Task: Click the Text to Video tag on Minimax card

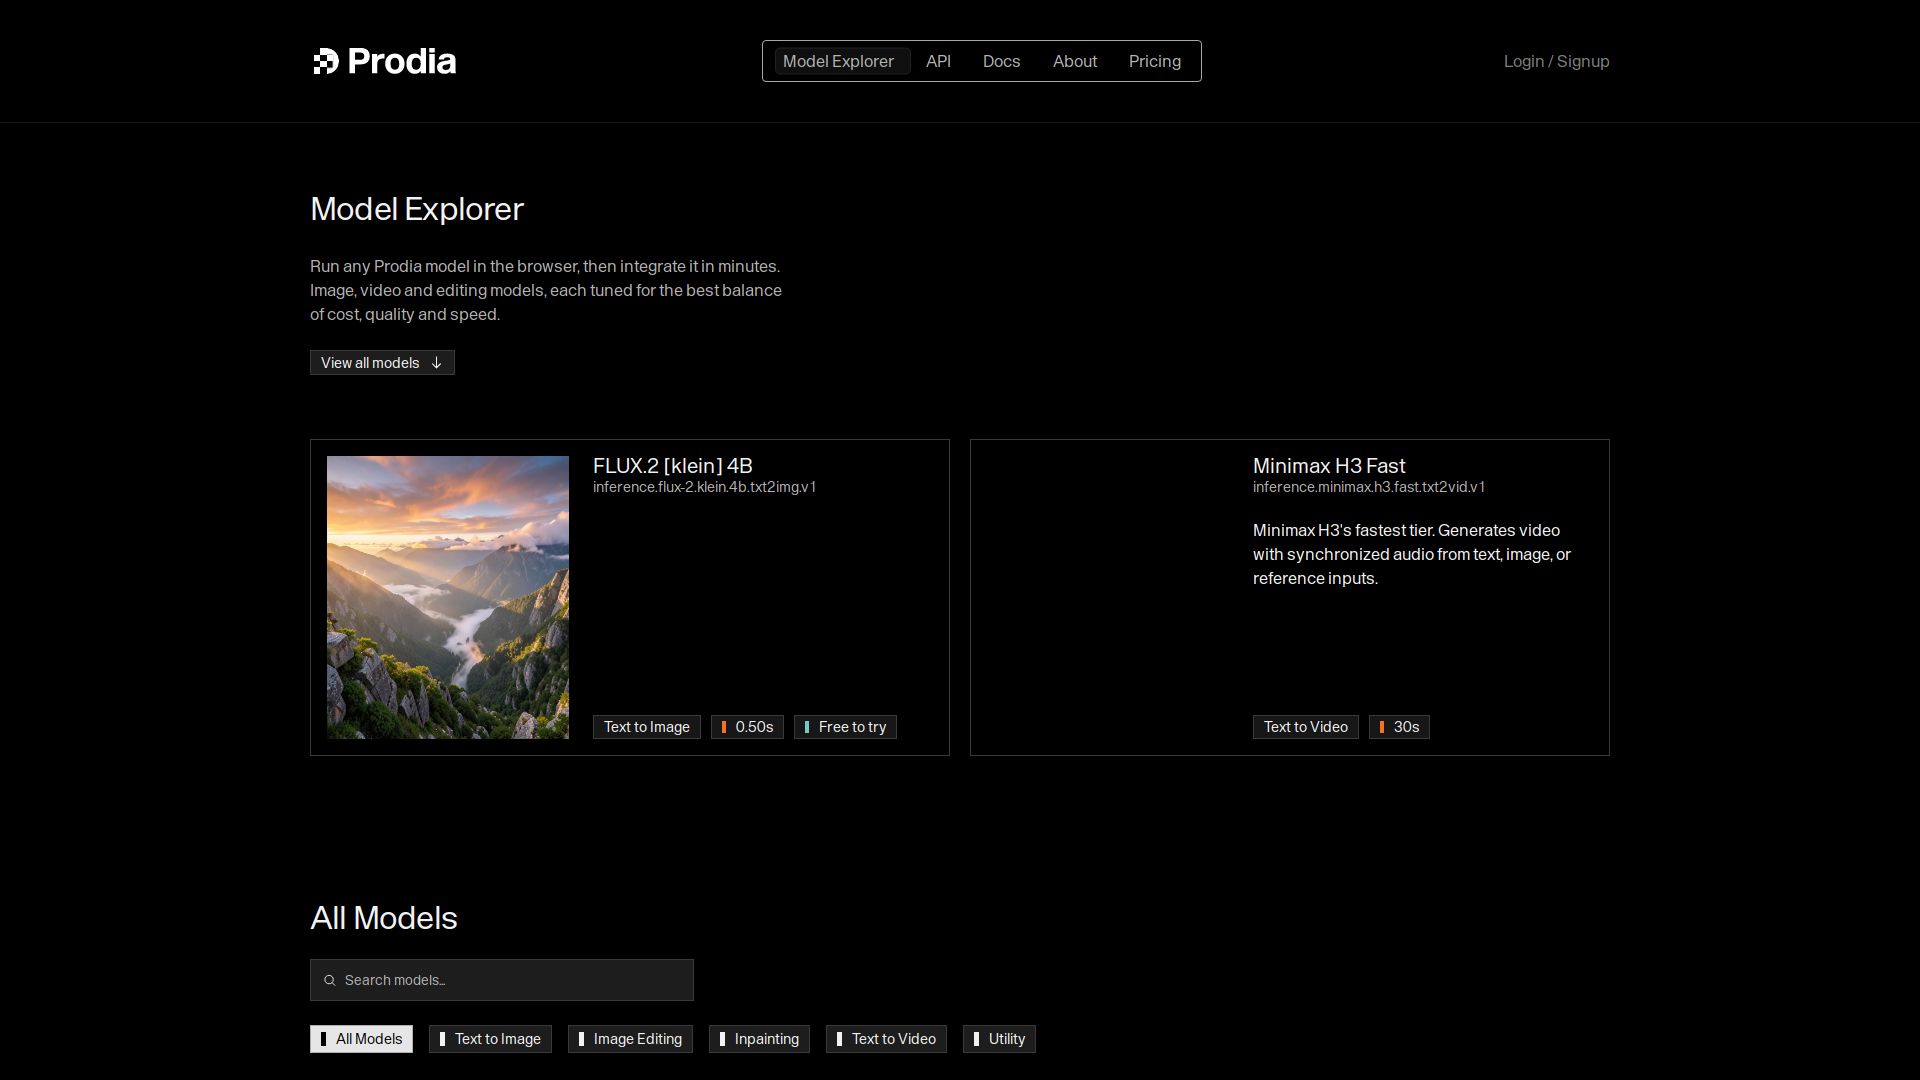Action: click(1305, 727)
